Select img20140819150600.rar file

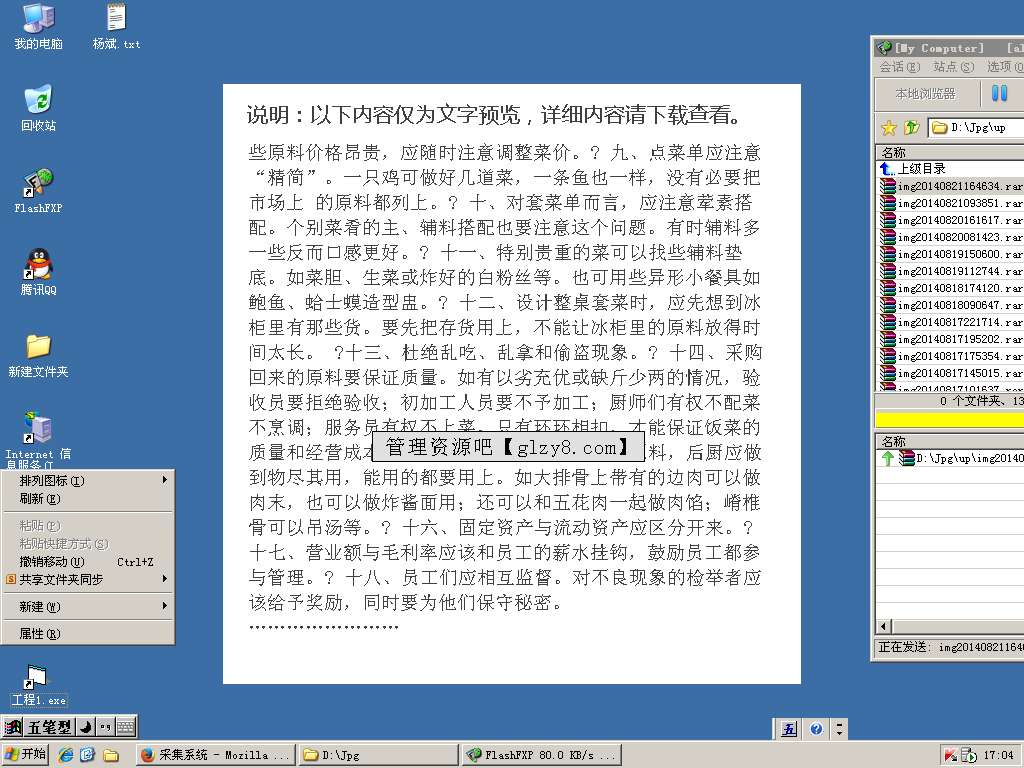pyautogui.click(x=950, y=254)
